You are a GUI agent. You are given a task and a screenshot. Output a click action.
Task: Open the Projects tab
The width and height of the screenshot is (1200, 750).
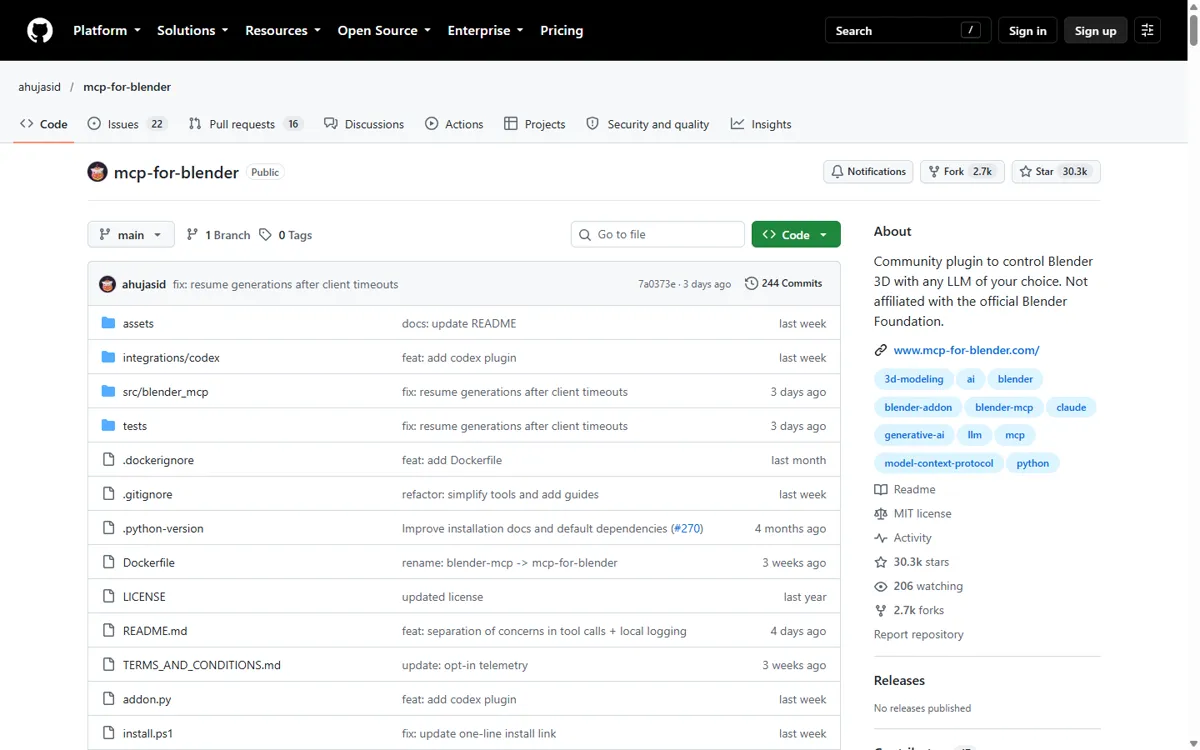pyautogui.click(x=535, y=124)
